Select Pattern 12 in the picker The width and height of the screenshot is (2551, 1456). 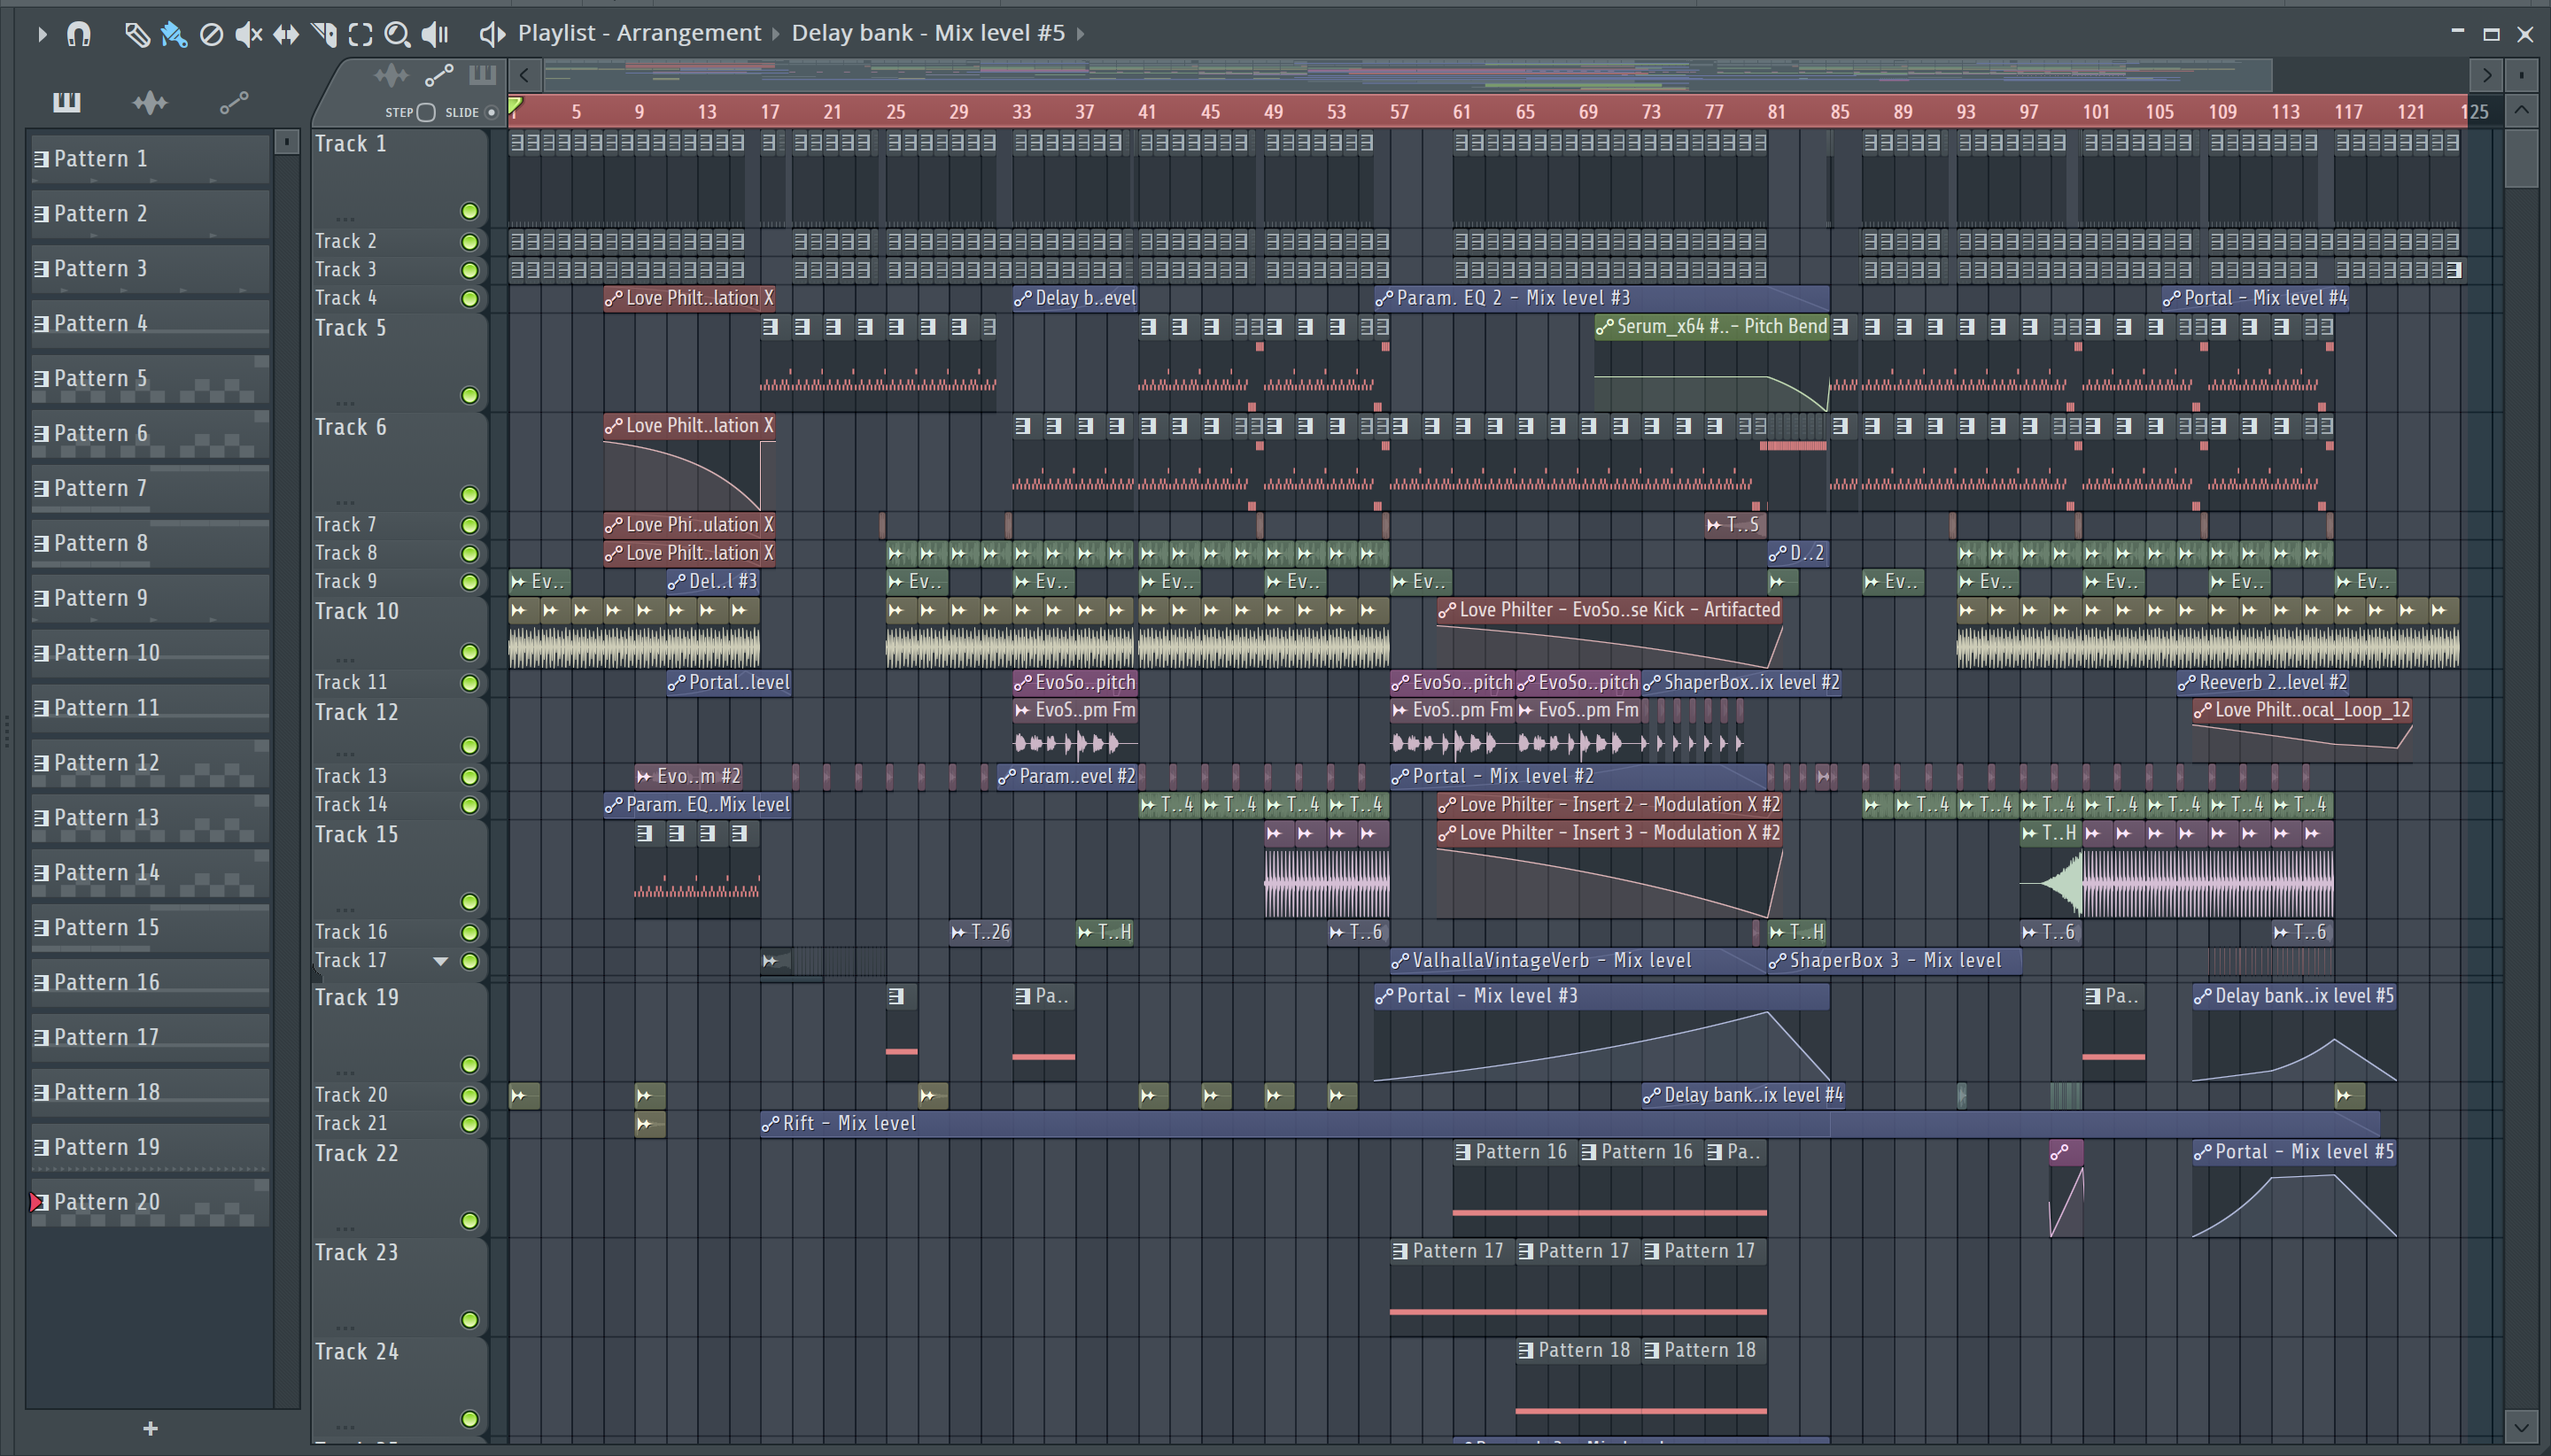(150, 763)
